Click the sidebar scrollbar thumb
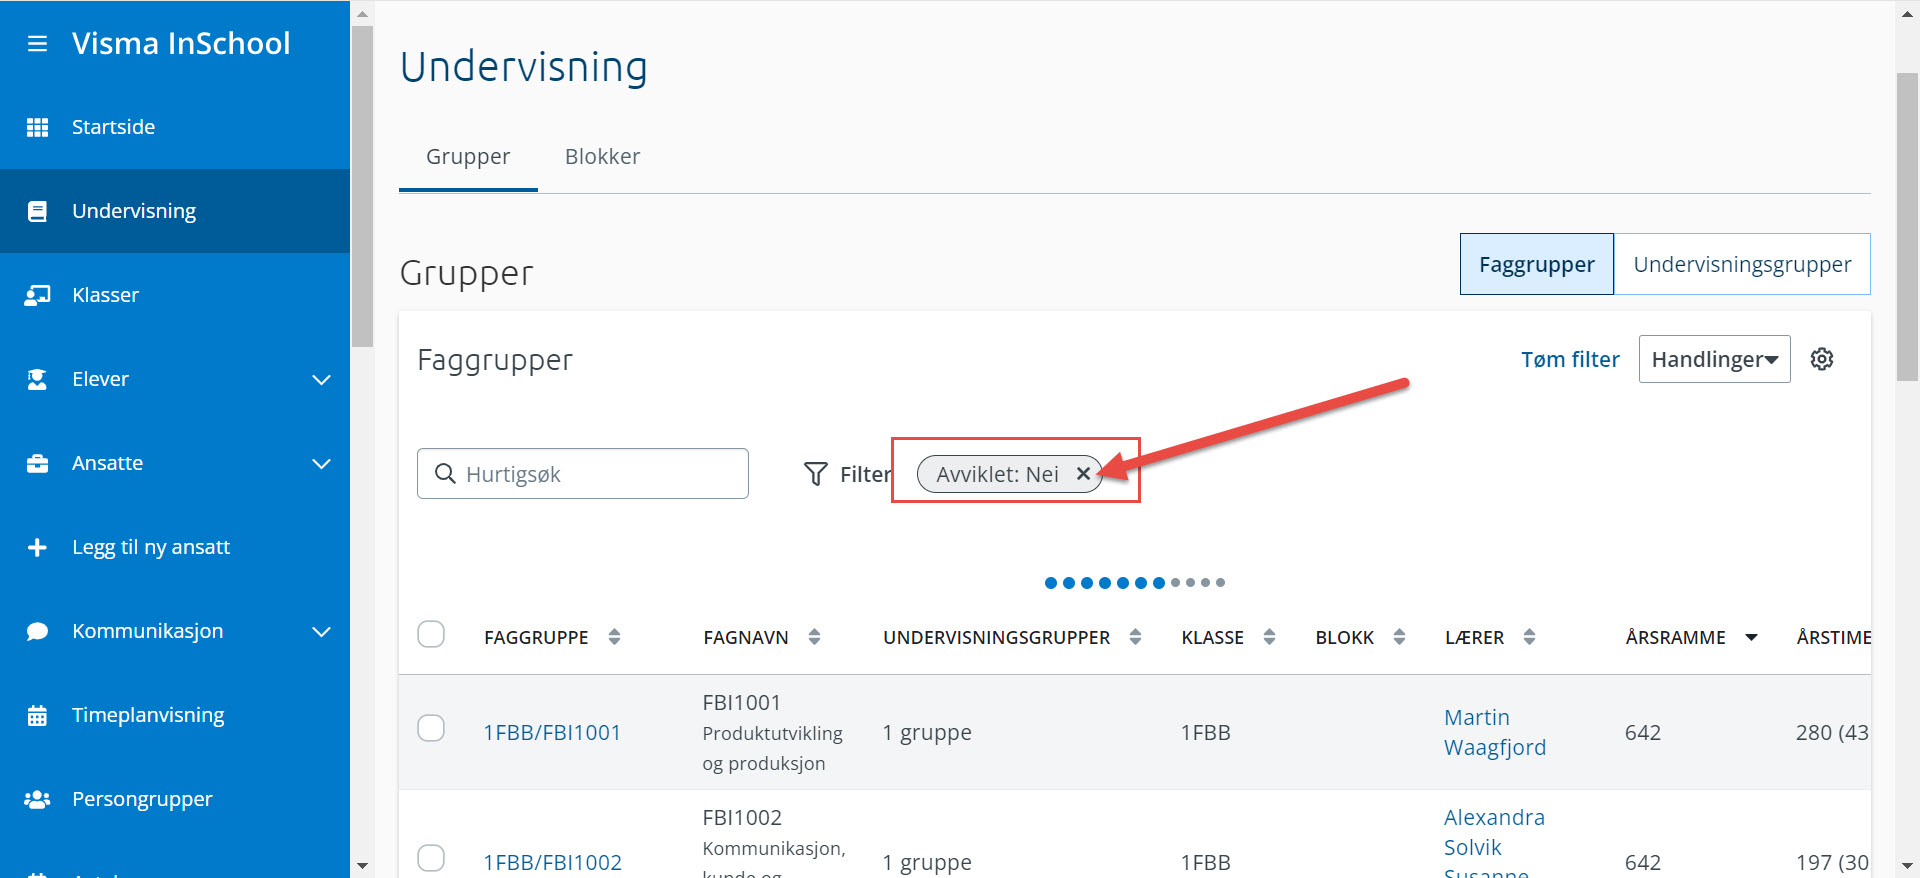1920x878 pixels. click(x=362, y=186)
